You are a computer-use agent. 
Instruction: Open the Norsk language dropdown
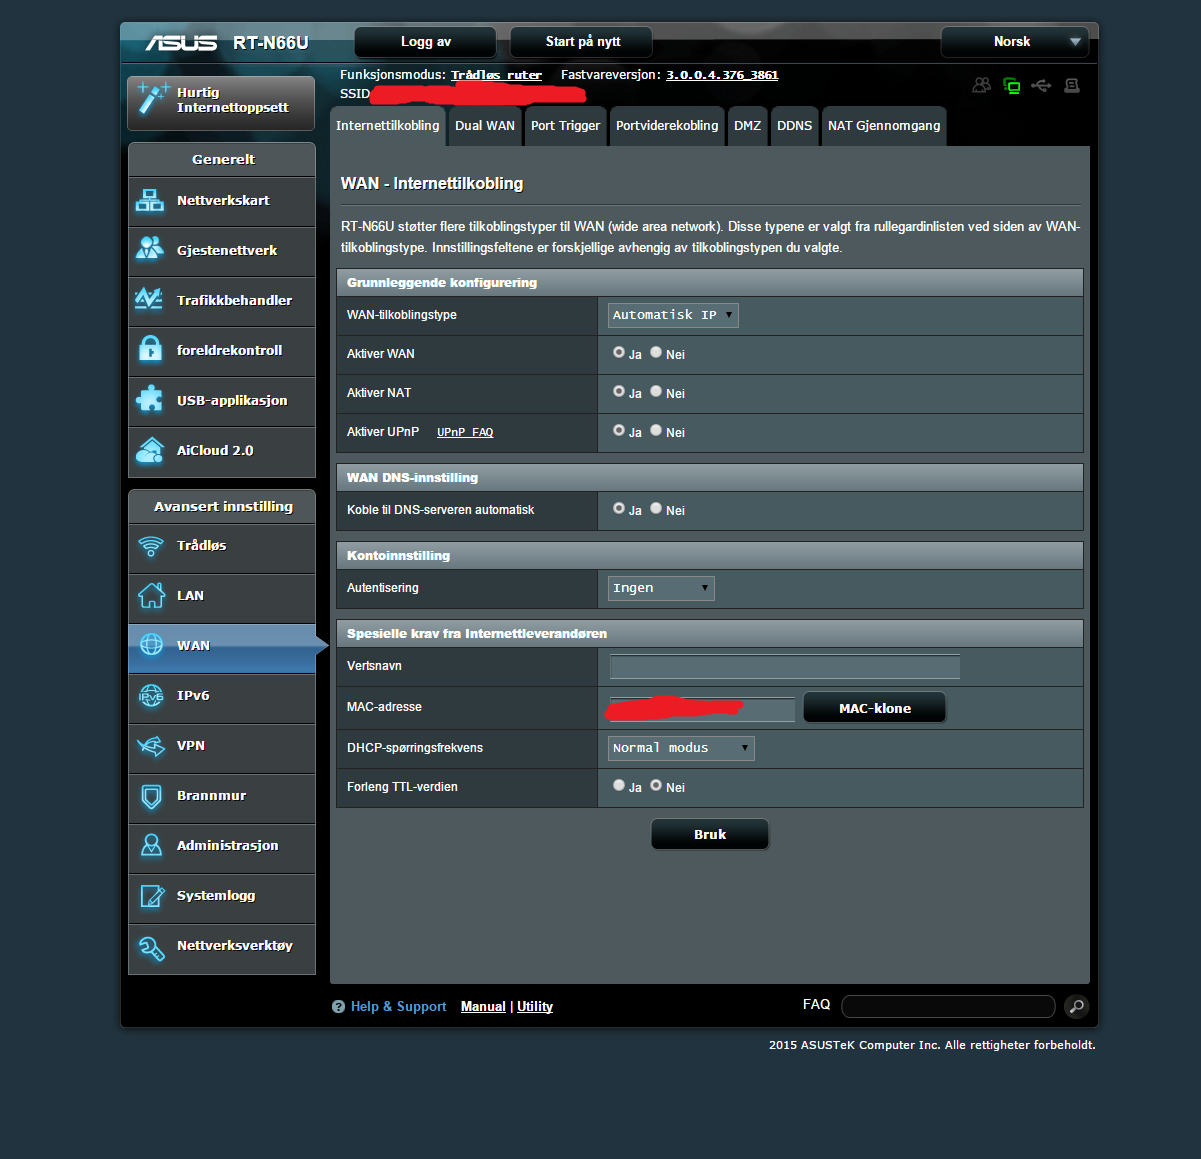coord(1014,42)
